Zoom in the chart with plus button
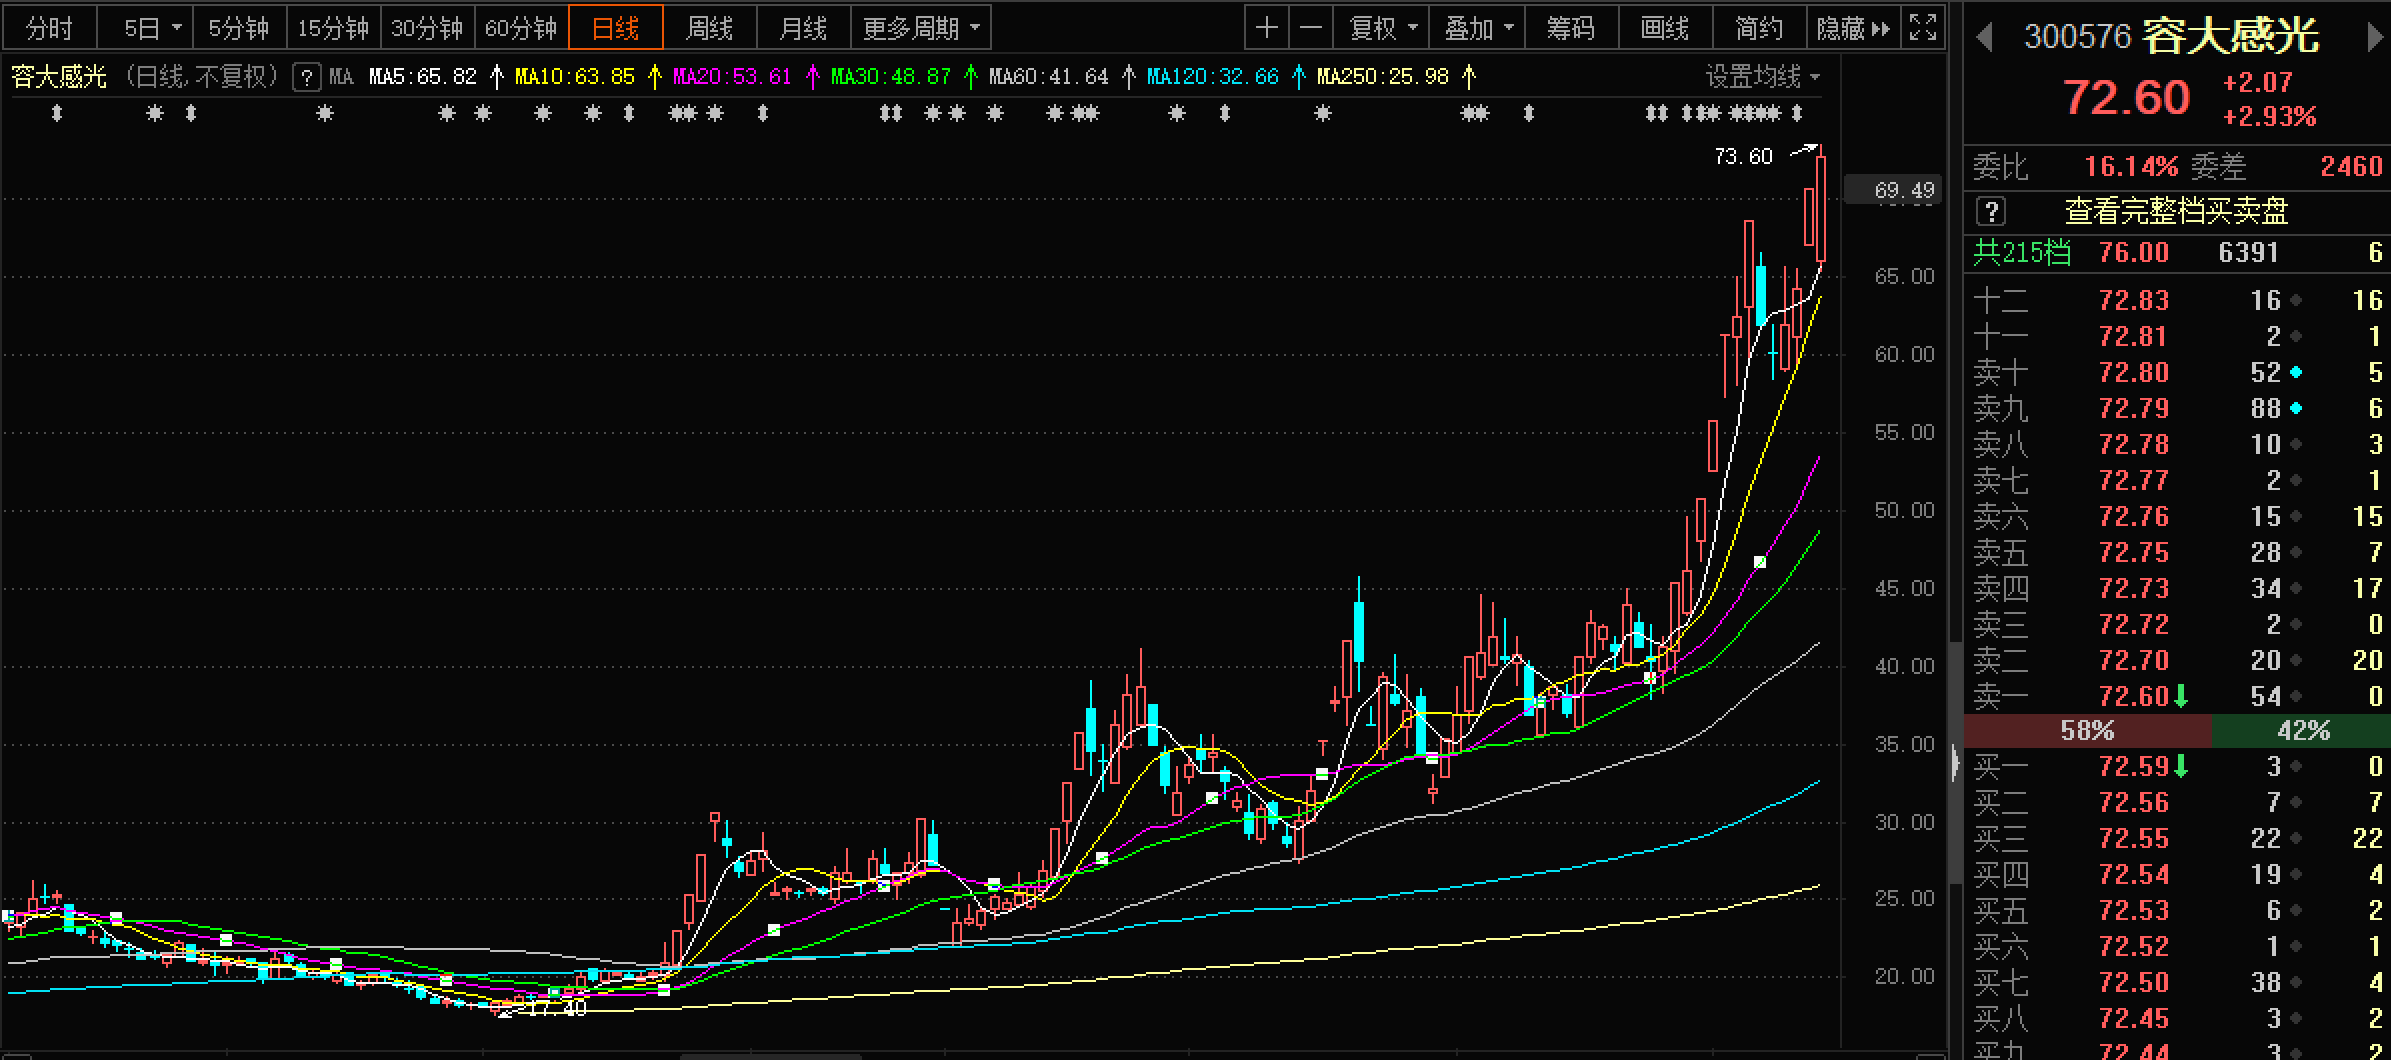 point(1267,28)
